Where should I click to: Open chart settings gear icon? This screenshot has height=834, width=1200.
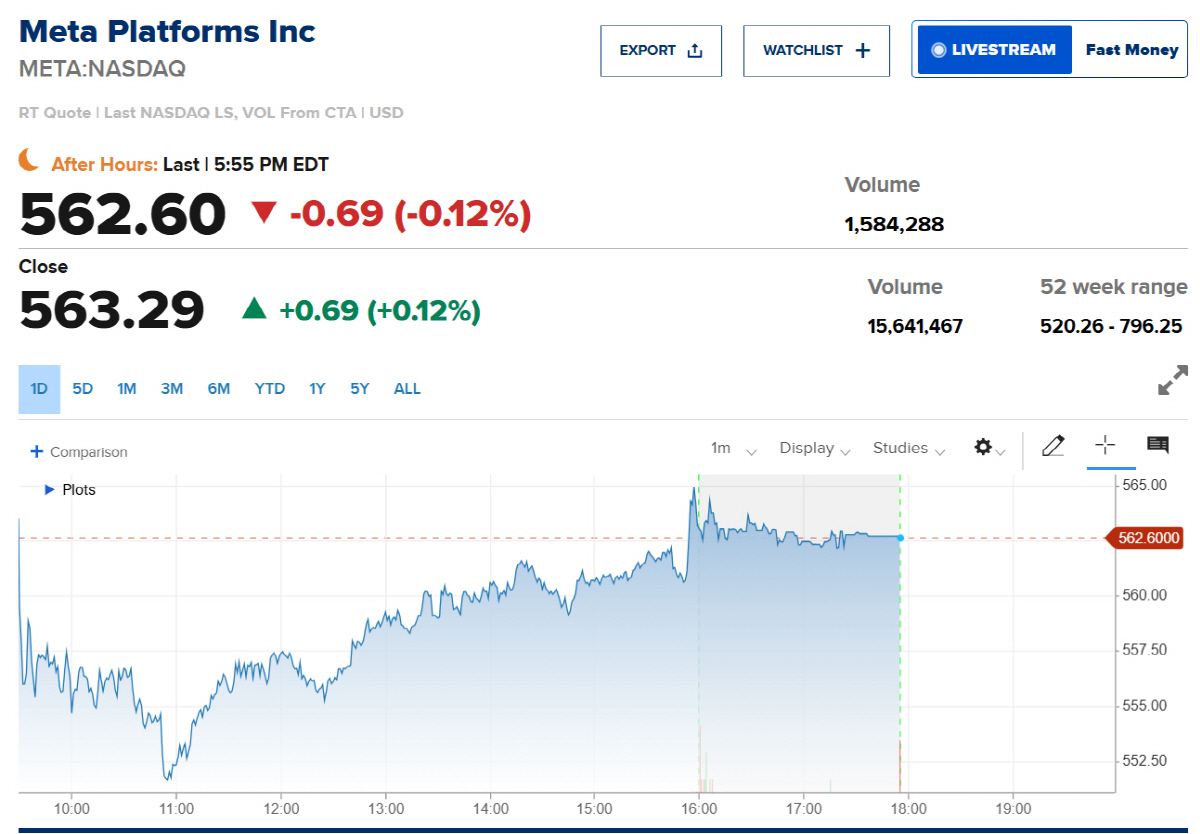coord(983,447)
